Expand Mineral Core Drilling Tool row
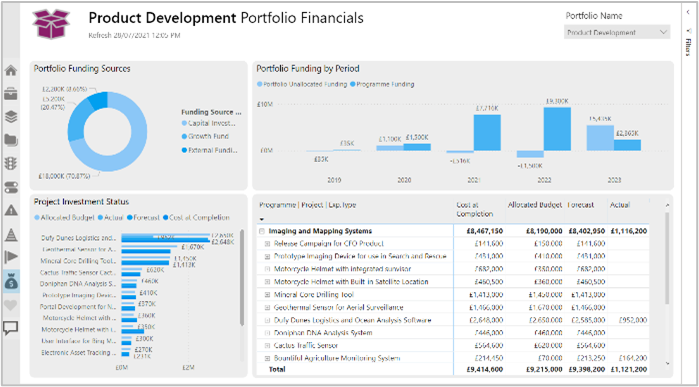Image resolution: width=699 pixels, height=387 pixels. [x=267, y=295]
